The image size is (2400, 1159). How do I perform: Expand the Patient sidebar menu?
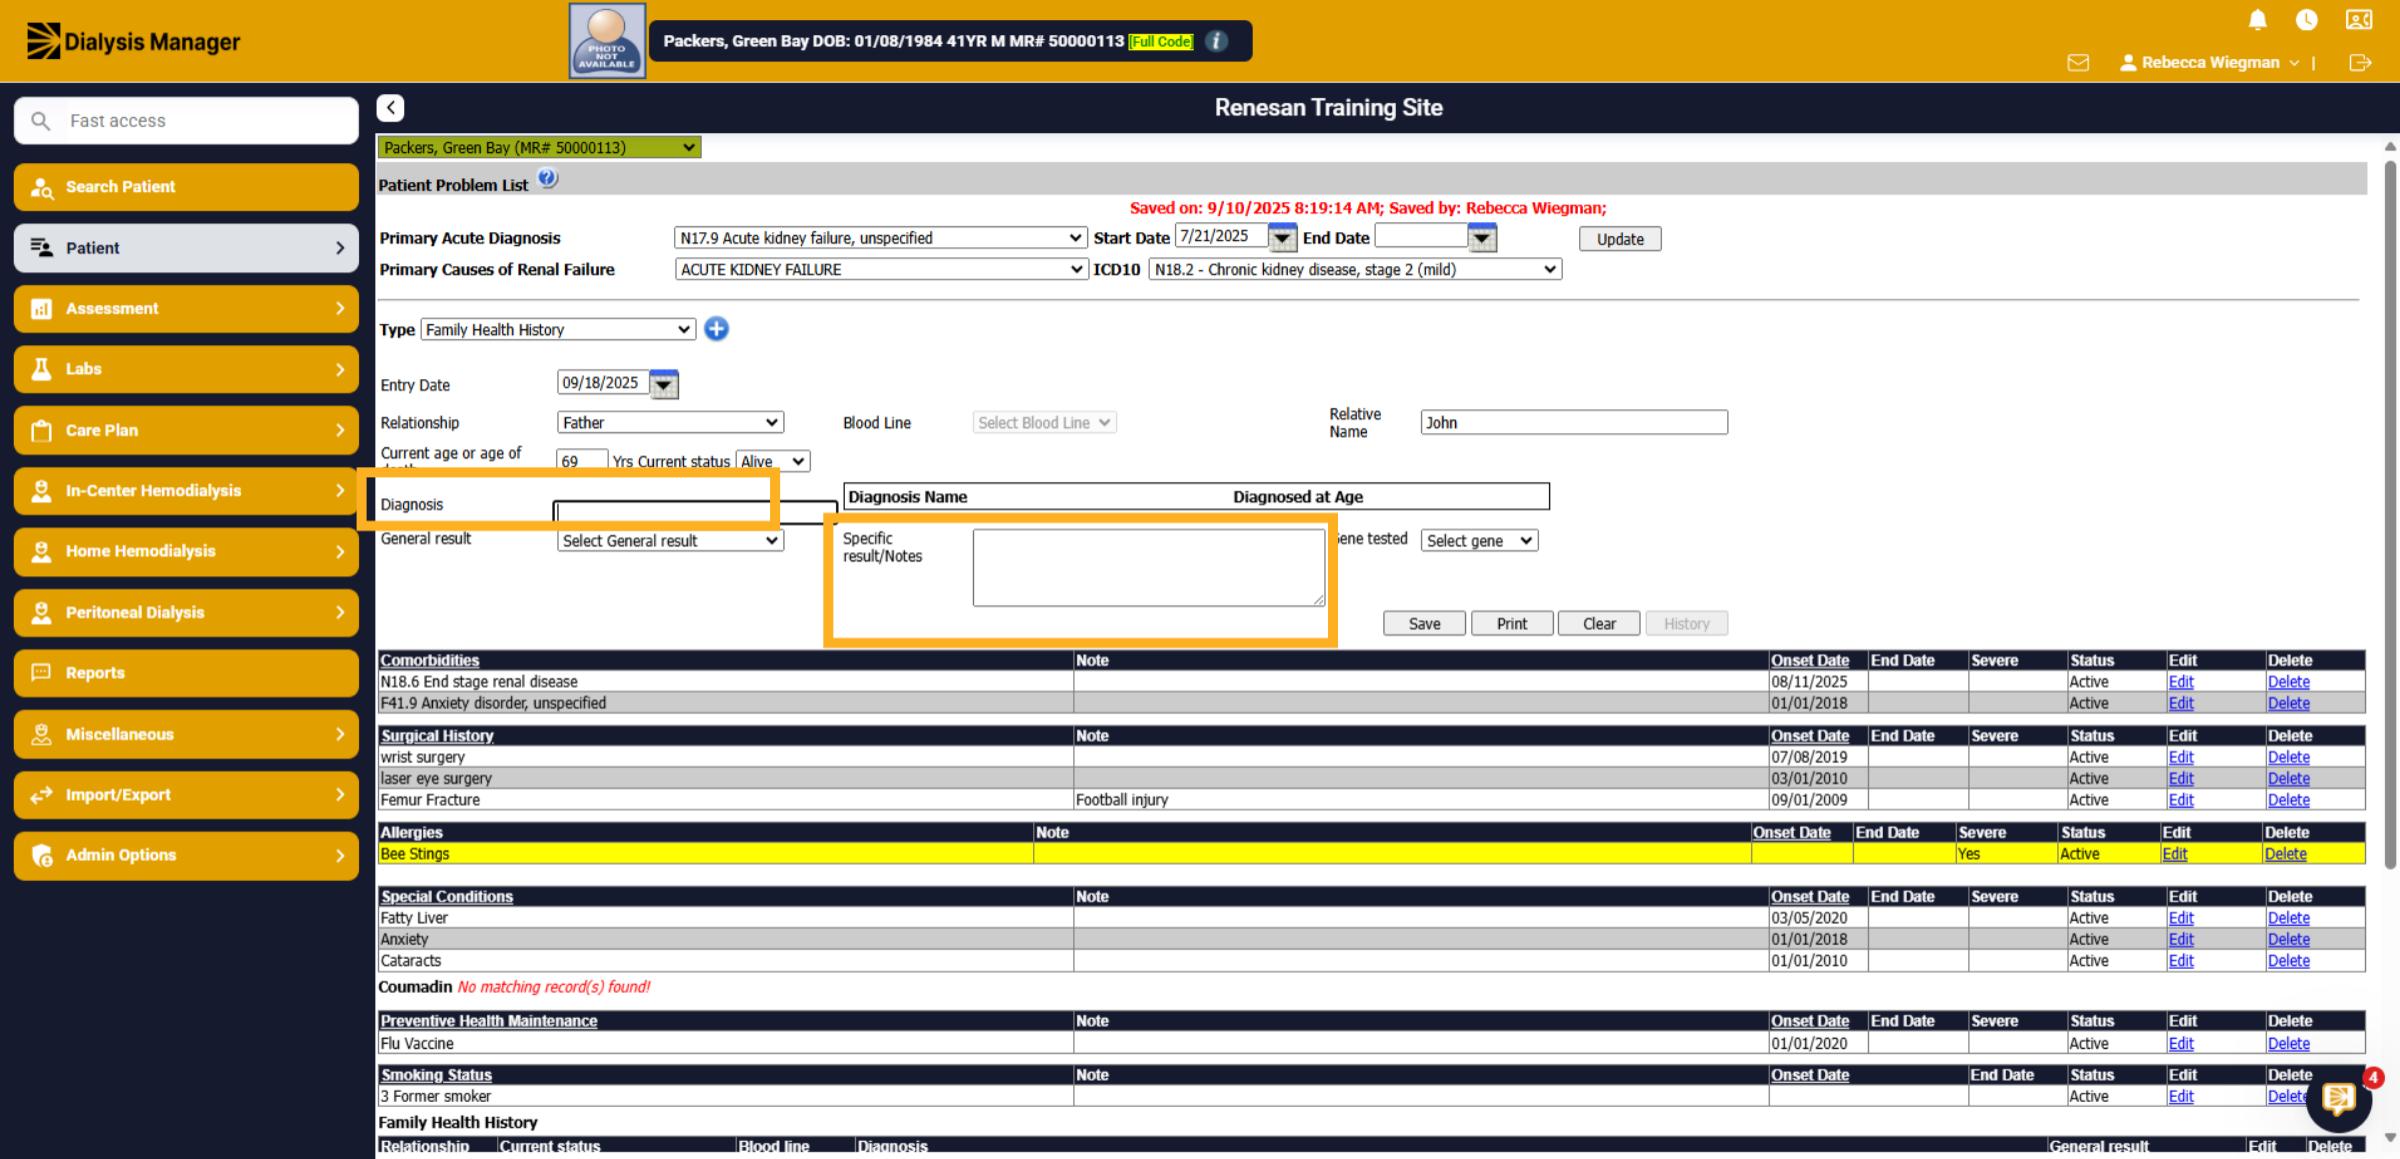point(187,248)
